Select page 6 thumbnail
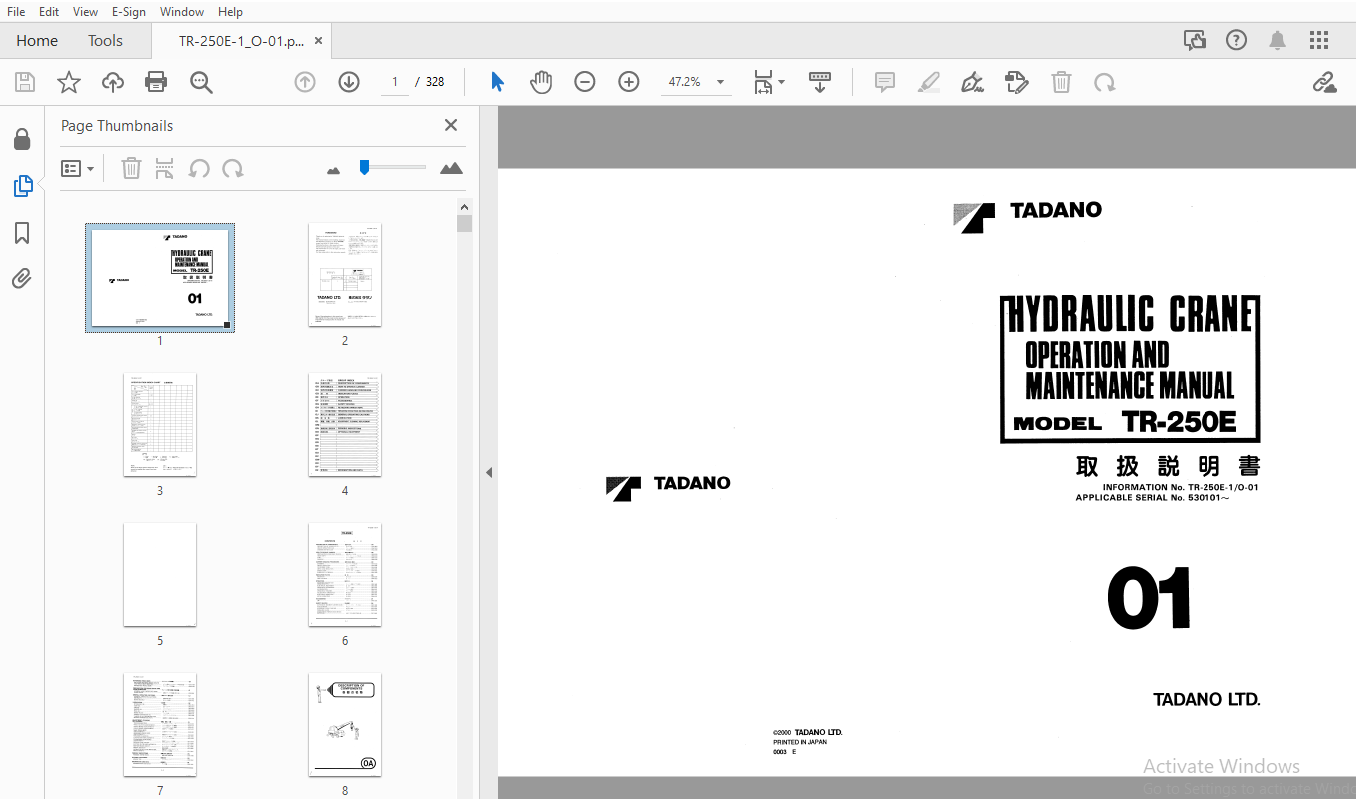The width and height of the screenshot is (1356, 799). [345, 575]
